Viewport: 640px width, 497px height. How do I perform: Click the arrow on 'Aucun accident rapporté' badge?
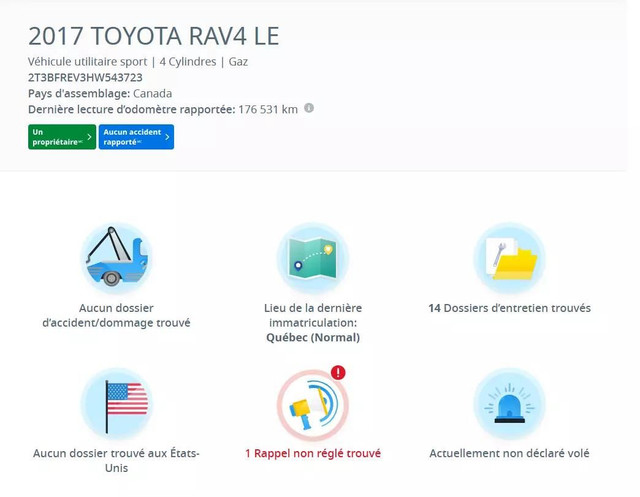(167, 137)
